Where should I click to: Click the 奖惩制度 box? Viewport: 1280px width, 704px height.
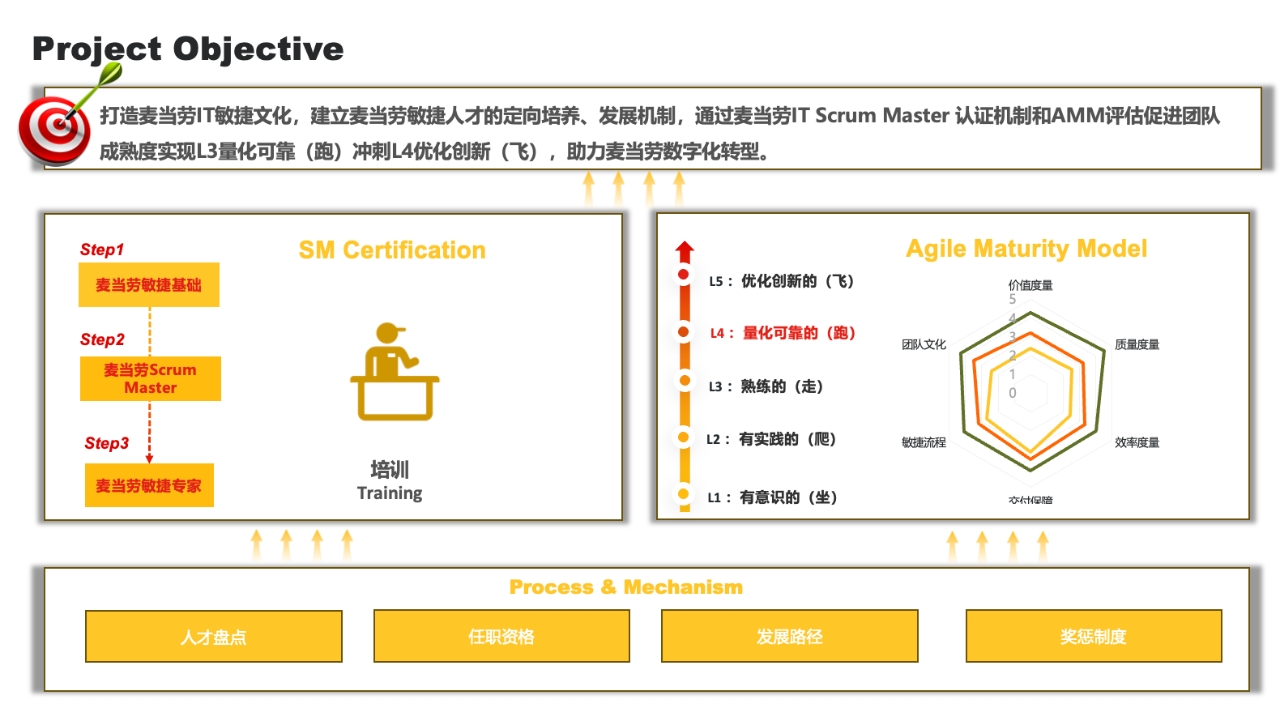coord(1093,636)
